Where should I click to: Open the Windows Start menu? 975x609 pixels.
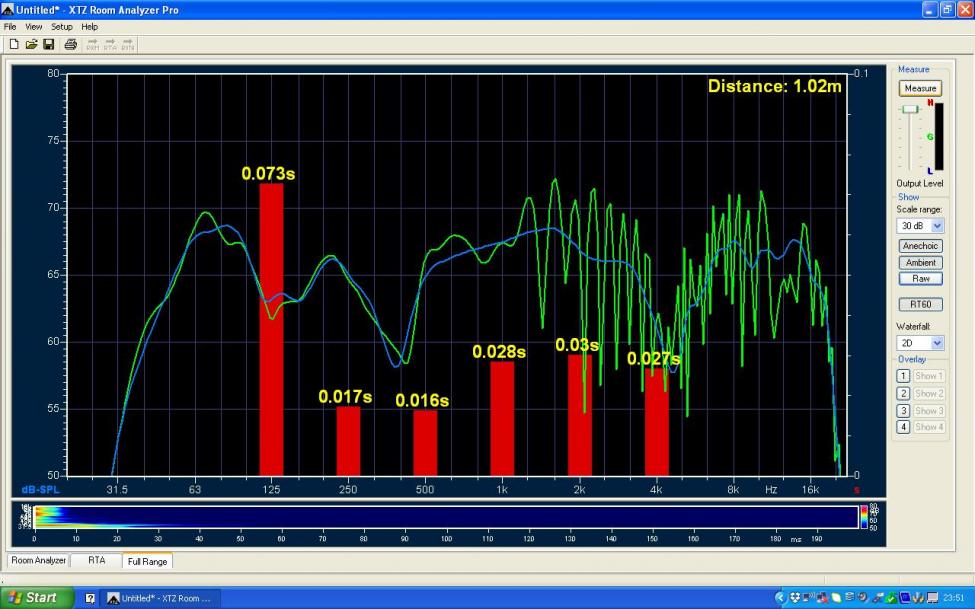coord(37,598)
